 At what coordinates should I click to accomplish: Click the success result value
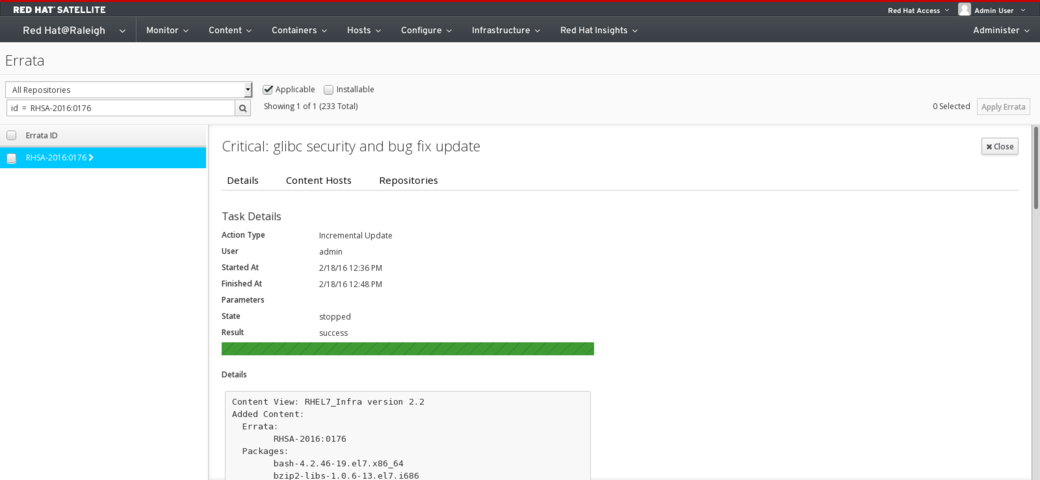(333, 333)
